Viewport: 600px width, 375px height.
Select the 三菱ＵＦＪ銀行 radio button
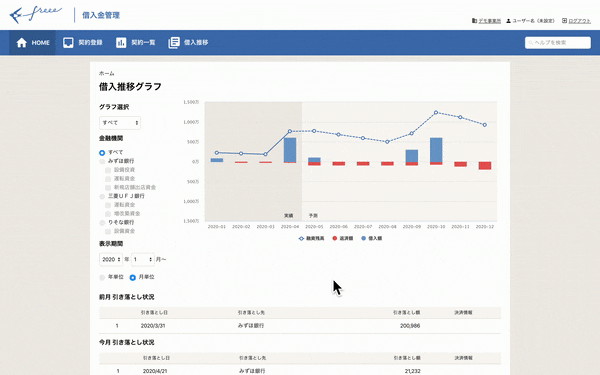pyautogui.click(x=102, y=197)
